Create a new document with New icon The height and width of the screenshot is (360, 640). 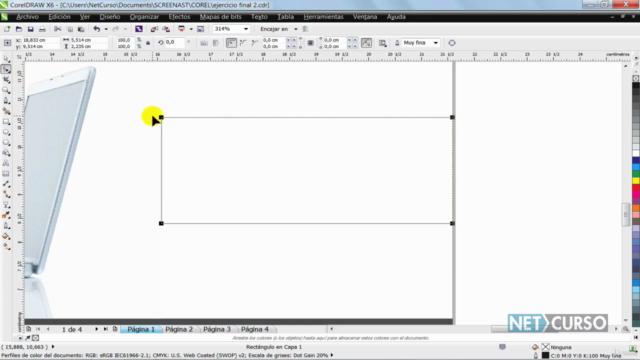click(7, 29)
